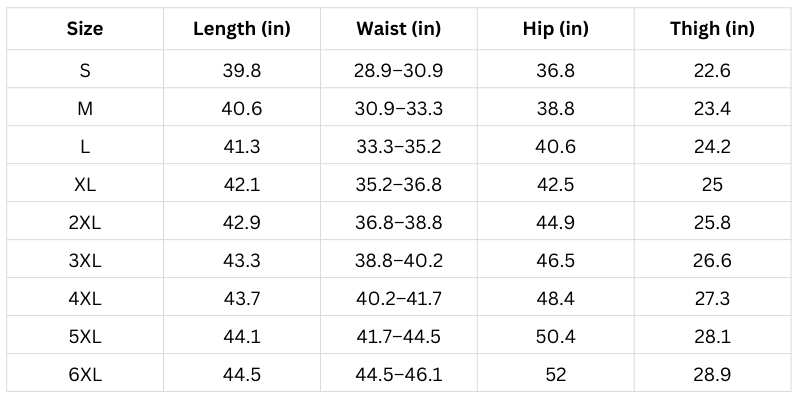This screenshot has height=400, width=800.
Task: Click the Size column header
Action: tap(85, 28)
